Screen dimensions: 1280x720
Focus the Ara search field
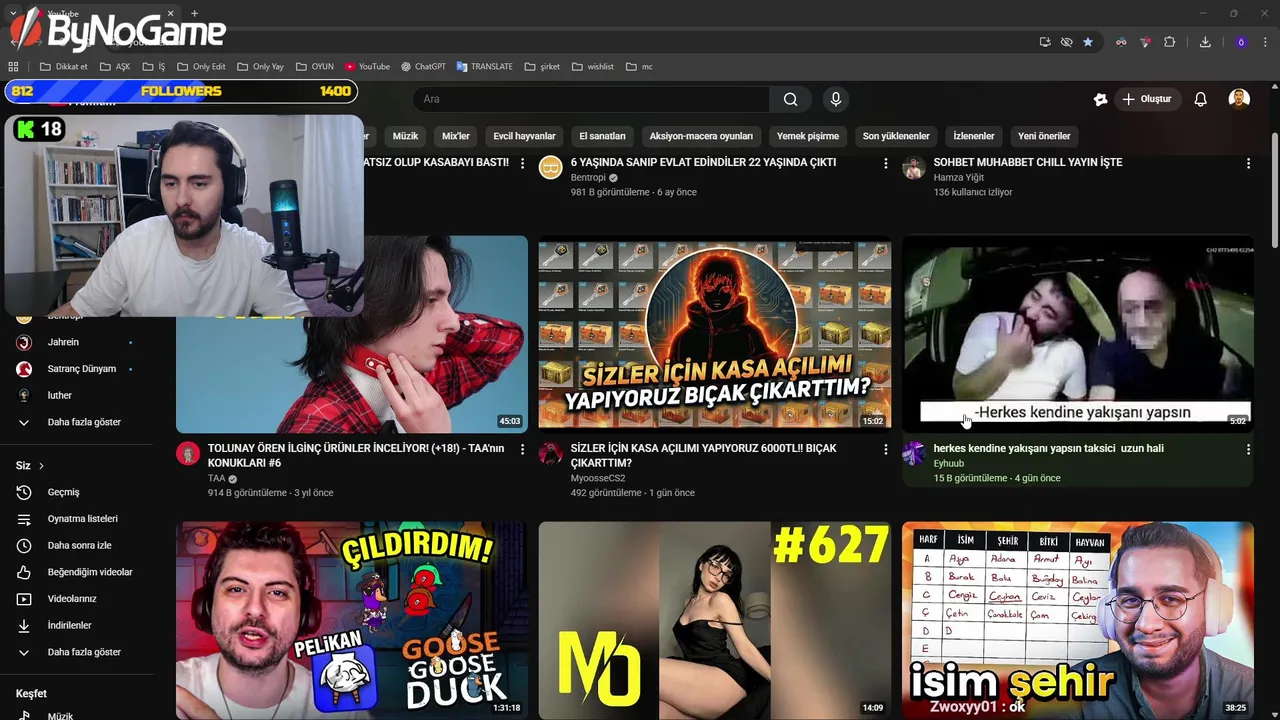click(592, 99)
